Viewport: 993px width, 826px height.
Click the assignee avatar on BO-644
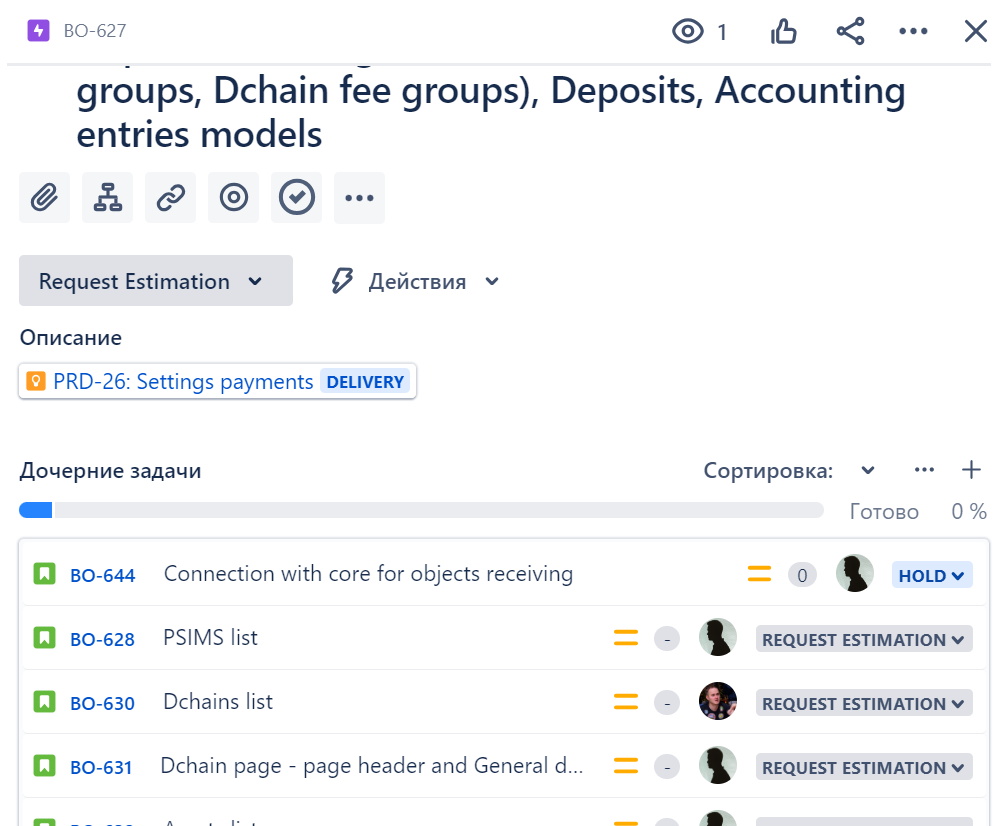point(855,573)
